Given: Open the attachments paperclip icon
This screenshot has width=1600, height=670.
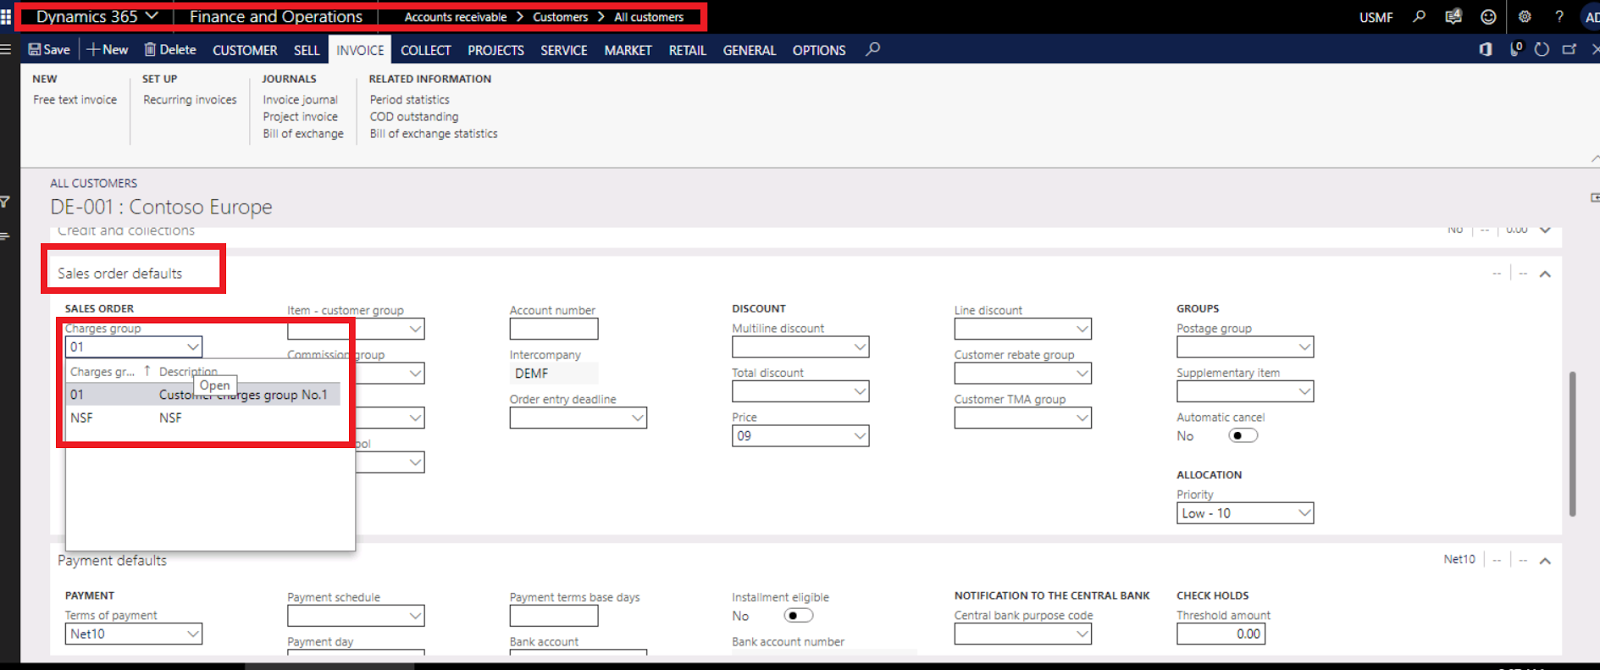Looking at the screenshot, I should [1515, 49].
